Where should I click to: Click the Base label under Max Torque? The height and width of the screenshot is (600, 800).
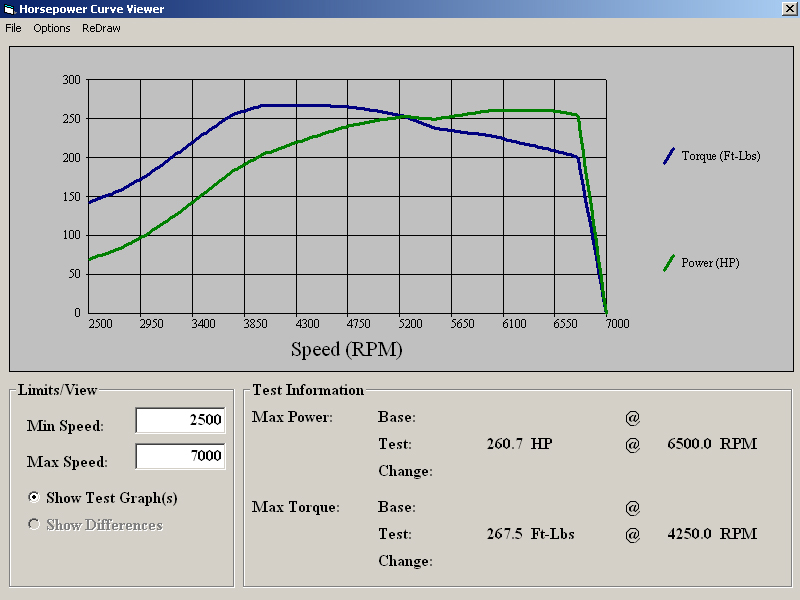(x=397, y=507)
